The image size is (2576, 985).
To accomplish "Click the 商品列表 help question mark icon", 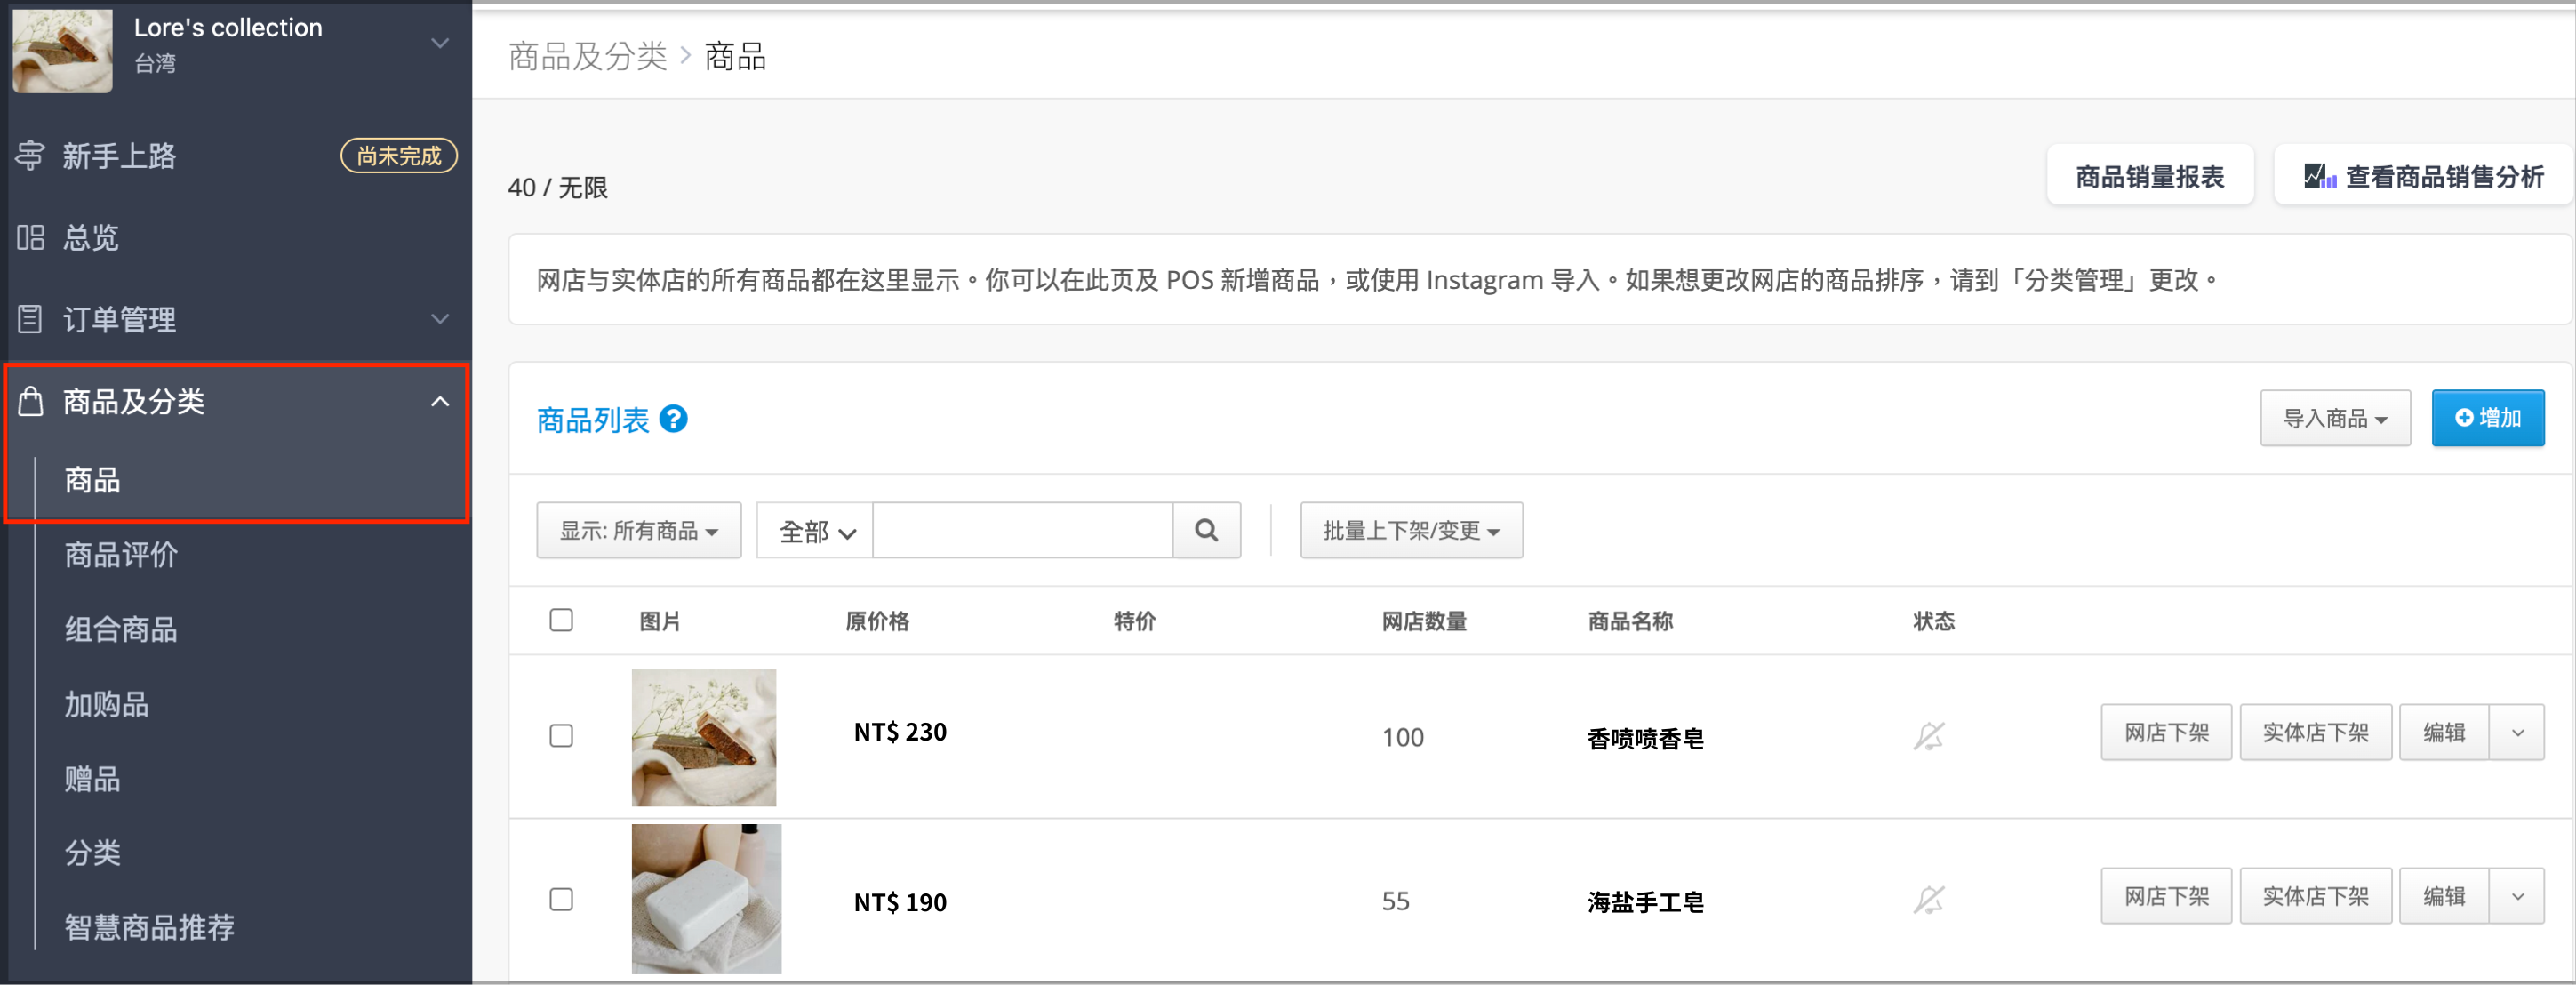I will [674, 419].
